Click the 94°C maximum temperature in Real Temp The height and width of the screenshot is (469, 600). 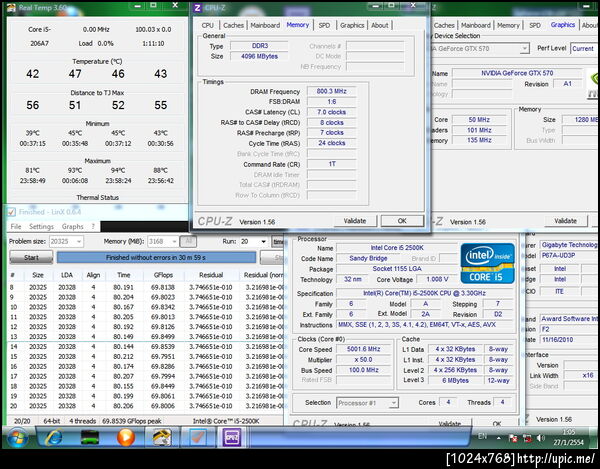118,170
